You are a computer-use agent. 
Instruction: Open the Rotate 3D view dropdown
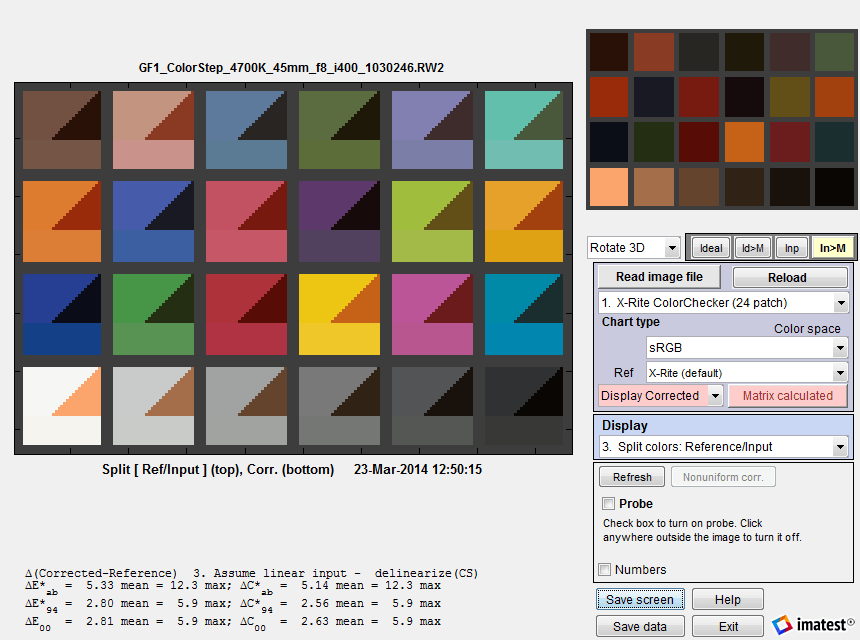pyautogui.click(x=633, y=247)
